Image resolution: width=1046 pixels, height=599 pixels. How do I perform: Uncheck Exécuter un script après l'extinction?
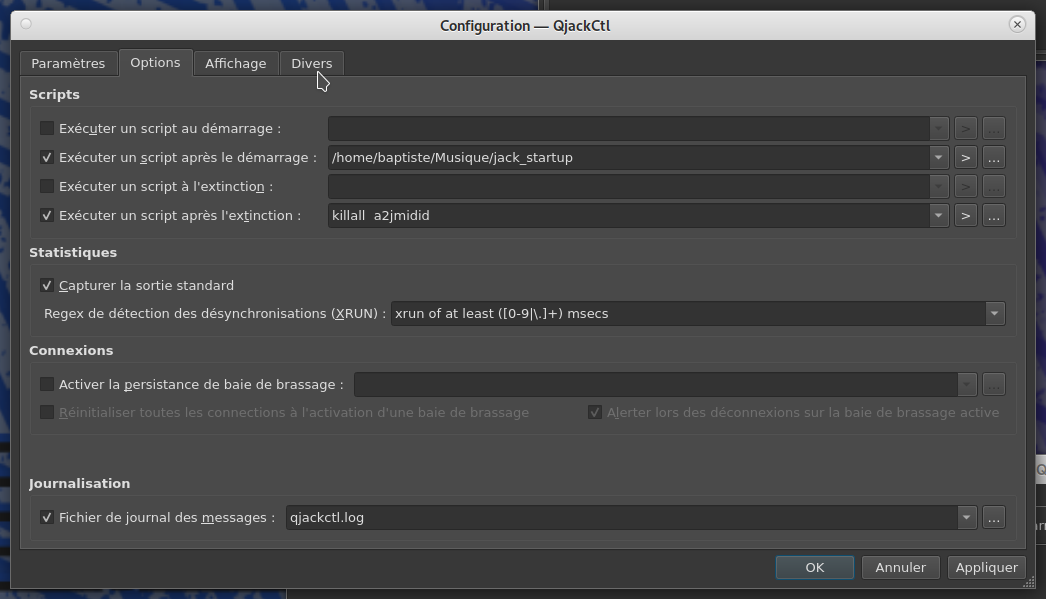[47, 215]
